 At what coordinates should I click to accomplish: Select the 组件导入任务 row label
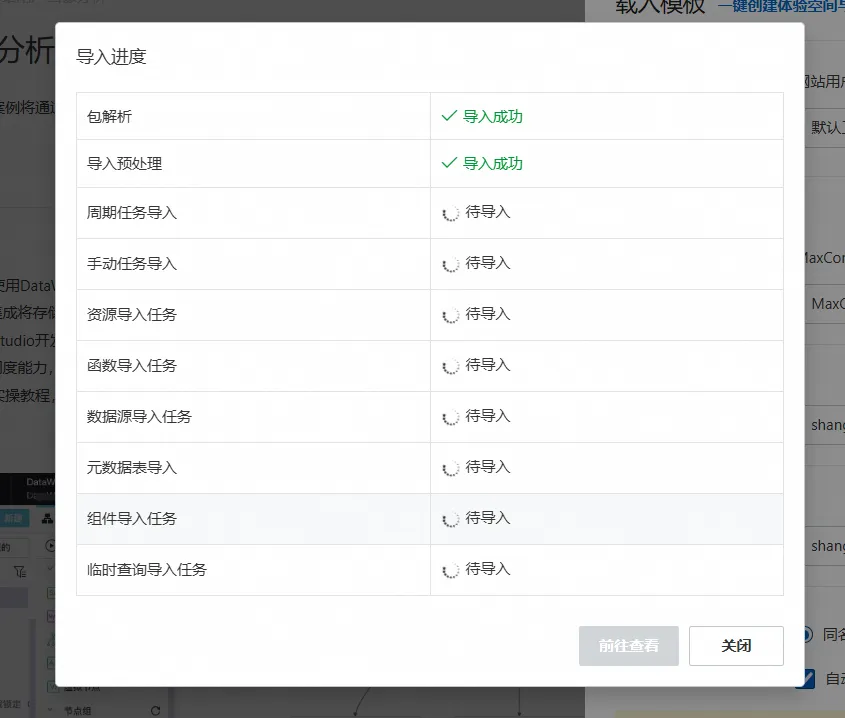132,519
